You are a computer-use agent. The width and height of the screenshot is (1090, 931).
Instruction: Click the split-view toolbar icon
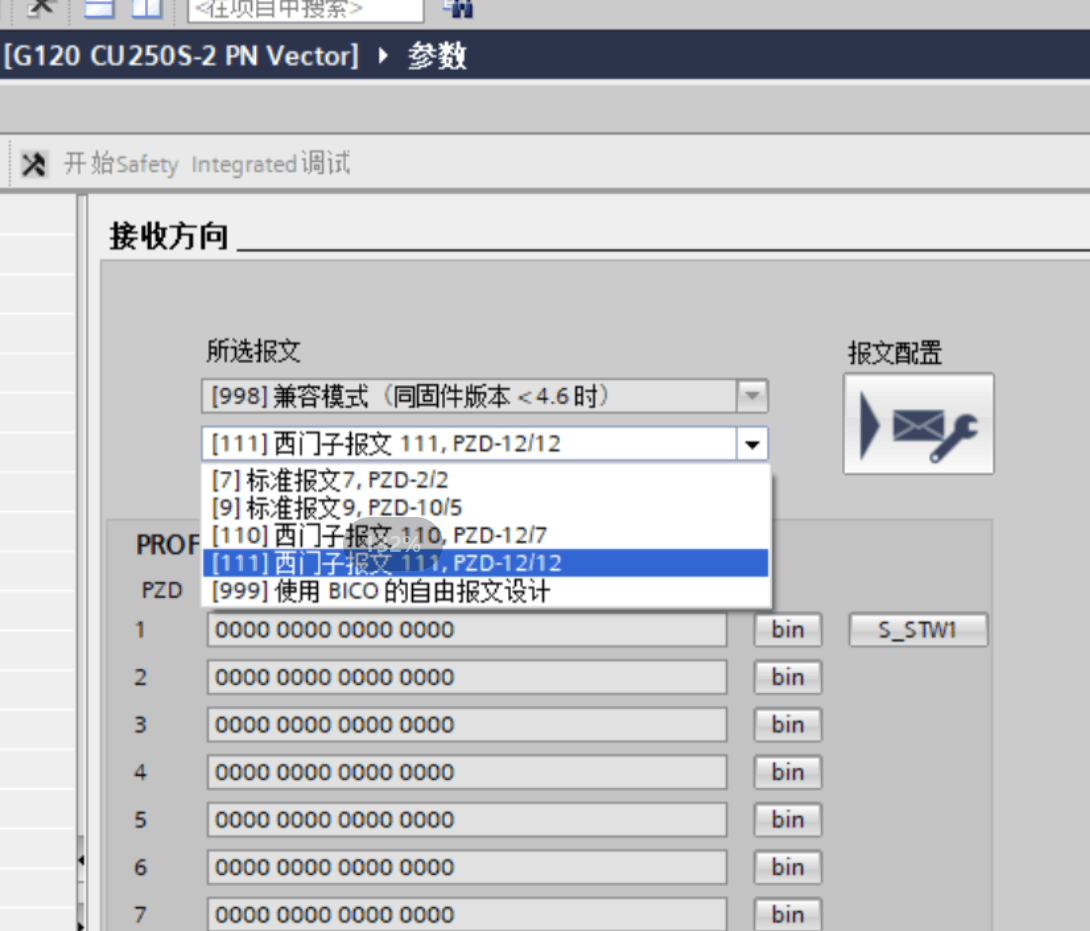pyautogui.click(x=147, y=7)
